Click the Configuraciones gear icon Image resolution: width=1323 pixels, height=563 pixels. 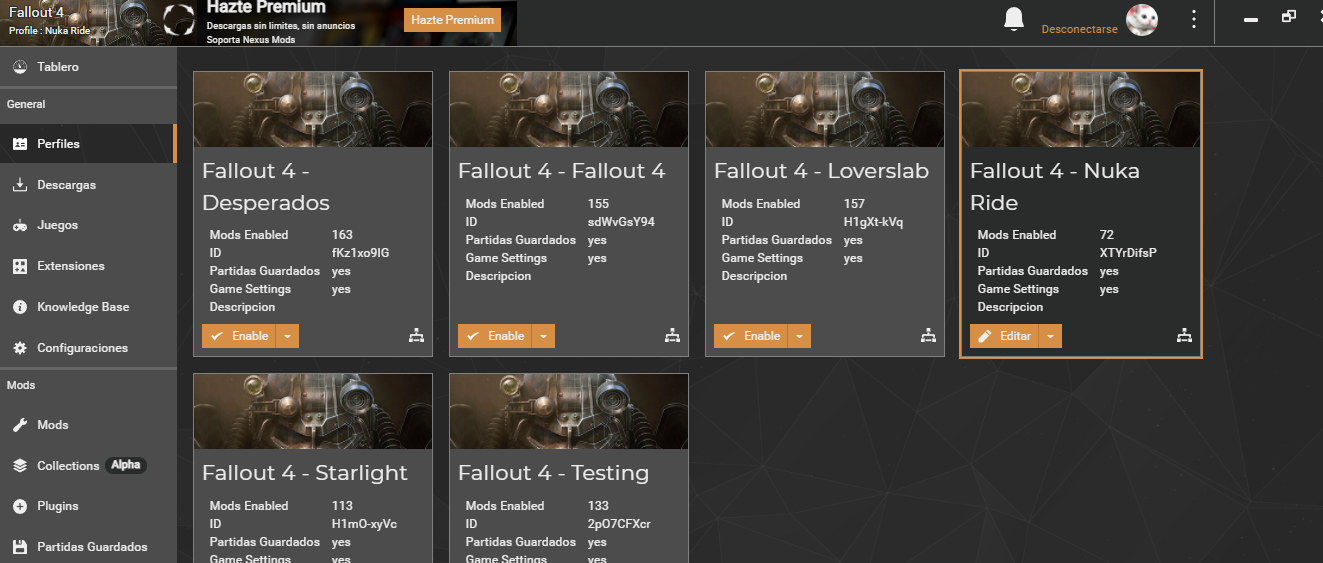point(19,348)
